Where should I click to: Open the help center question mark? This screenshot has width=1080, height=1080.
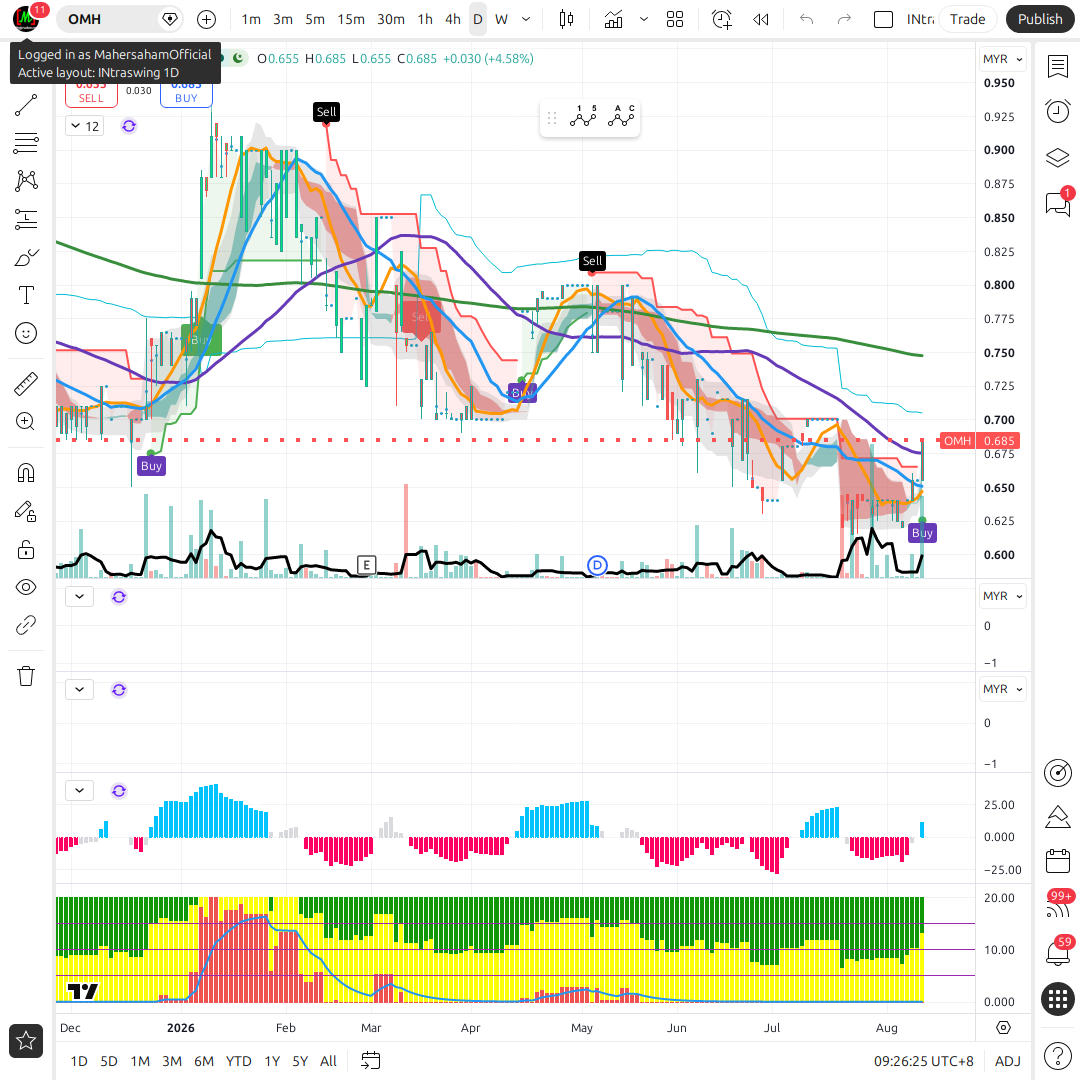pyautogui.click(x=1058, y=1055)
